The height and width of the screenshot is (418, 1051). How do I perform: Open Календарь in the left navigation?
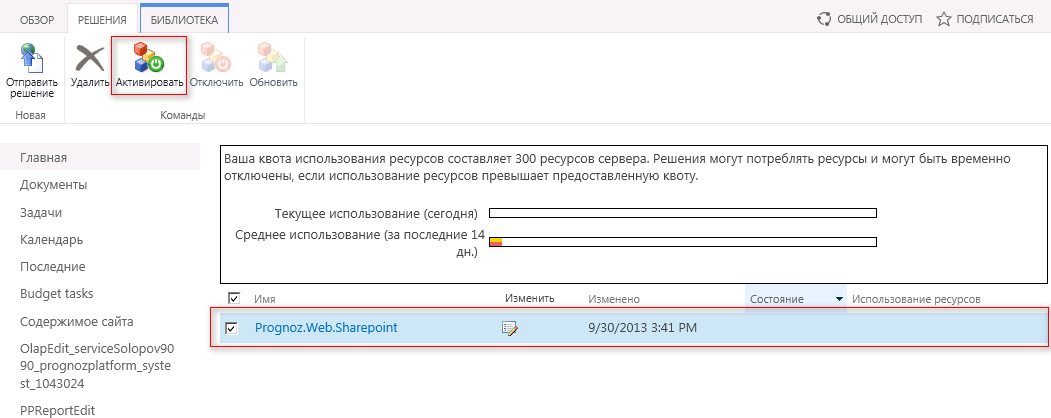51,239
